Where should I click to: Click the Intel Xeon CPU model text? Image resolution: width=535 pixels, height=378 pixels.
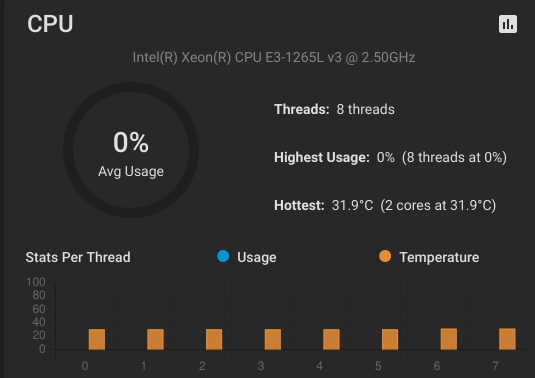pyautogui.click(x=274, y=57)
